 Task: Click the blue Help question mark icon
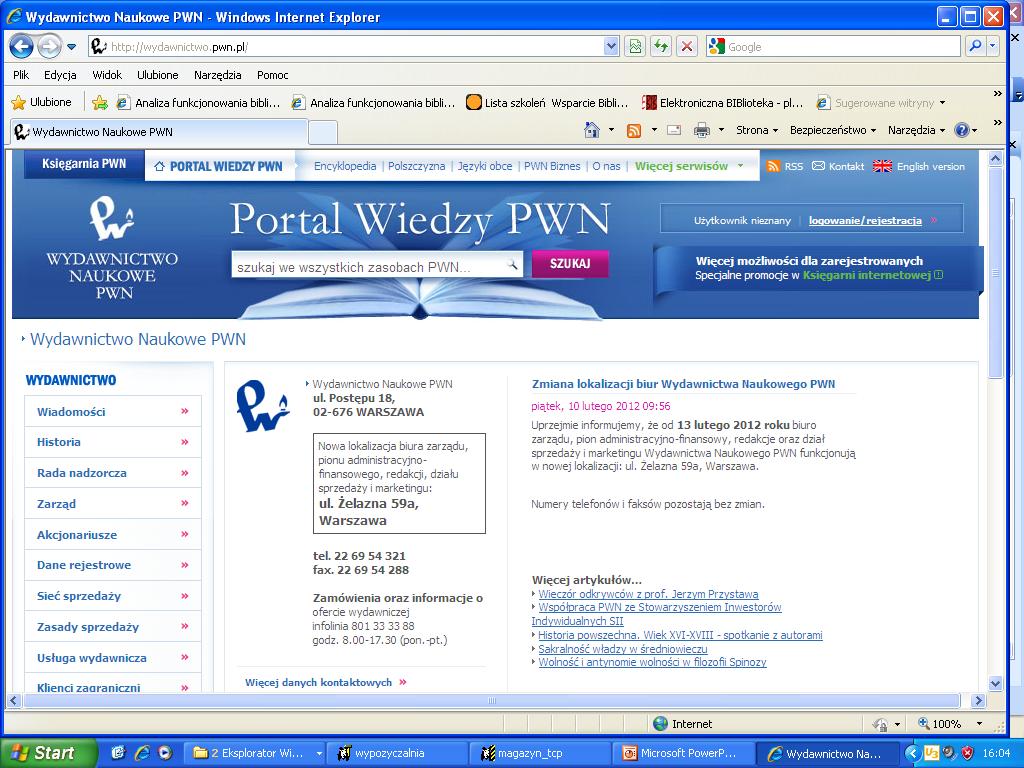pos(961,130)
